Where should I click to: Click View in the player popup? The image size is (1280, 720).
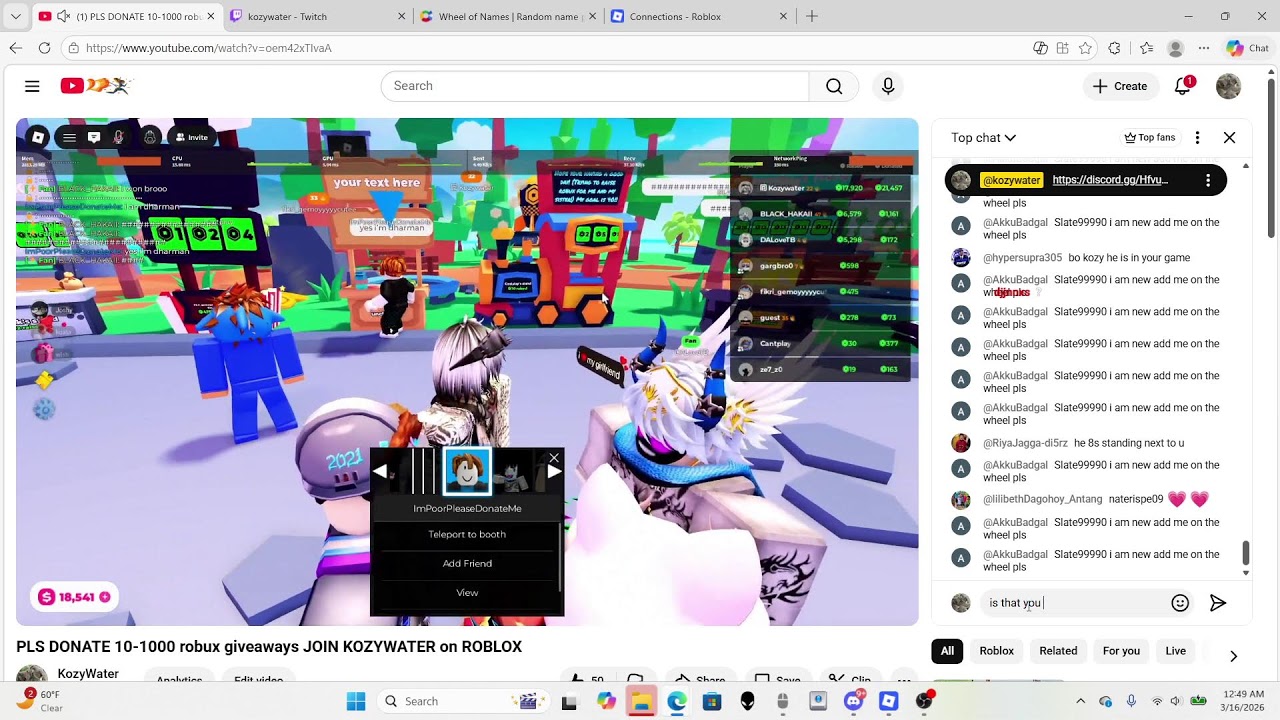[x=467, y=593]
